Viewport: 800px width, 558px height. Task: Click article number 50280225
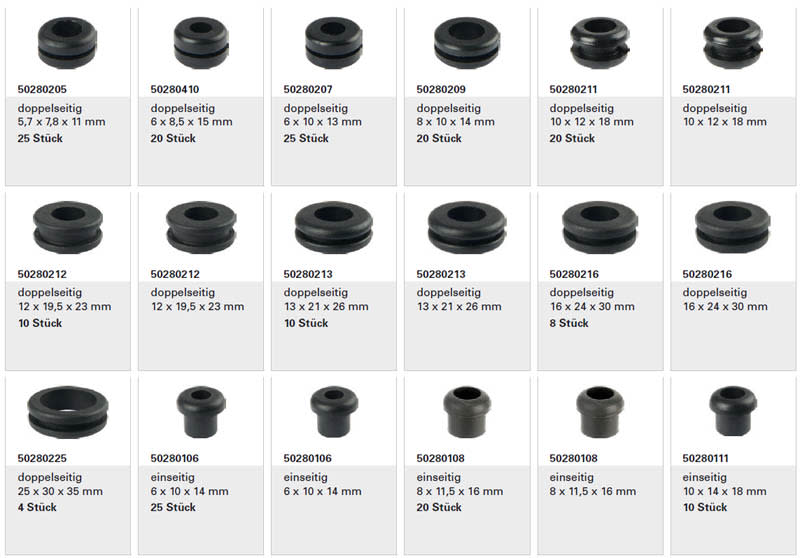tap(42, 458)
